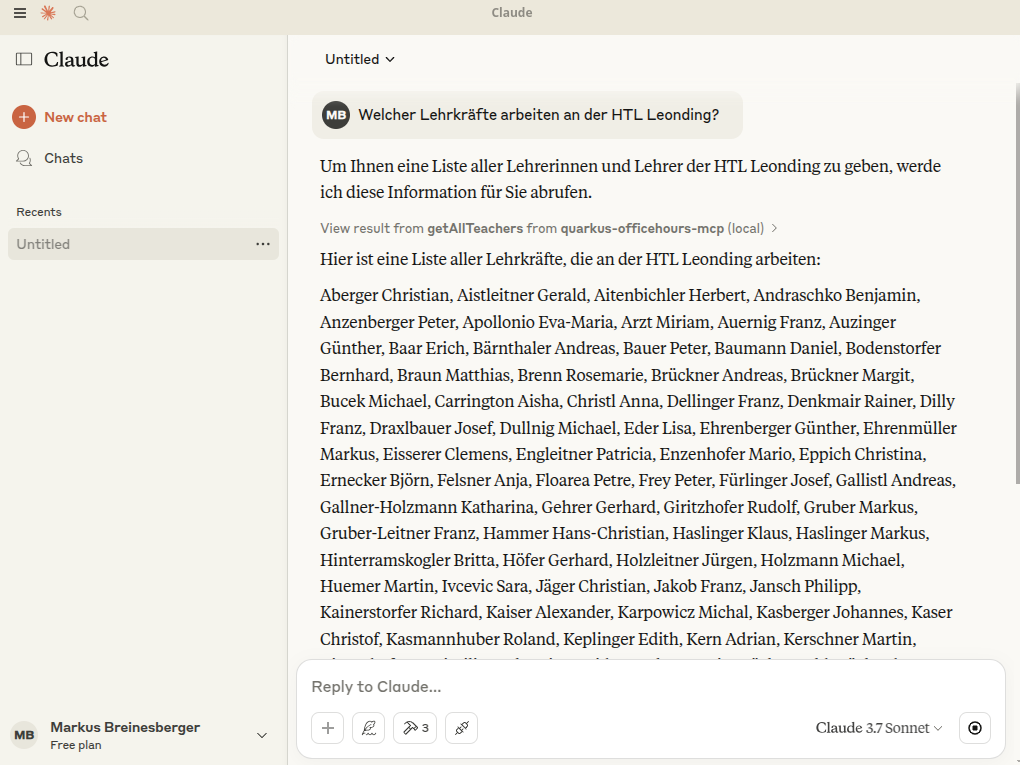
Task: Expand the Untitled conversation title dropdown
Action: click(x=360, y=59)
